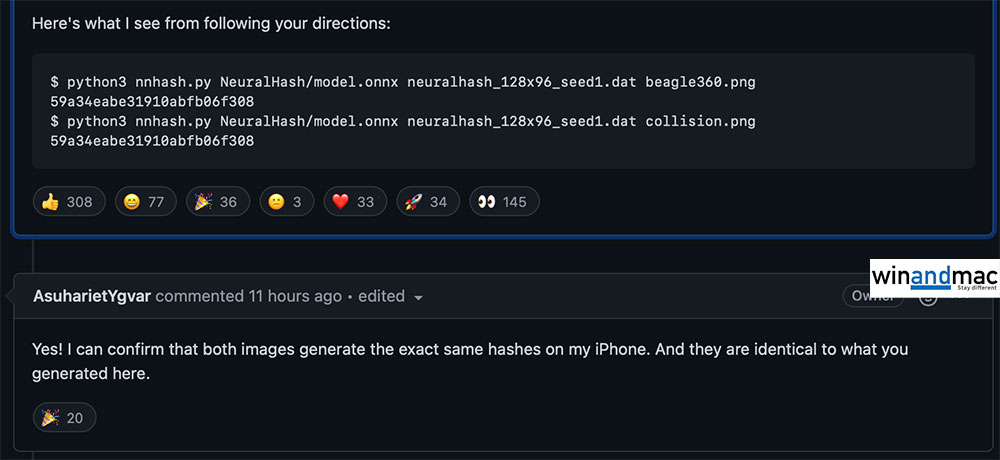Click the confused face reaction with 3
The width and height of the screenshot is (1000, 460).
[x=285, y=202]
